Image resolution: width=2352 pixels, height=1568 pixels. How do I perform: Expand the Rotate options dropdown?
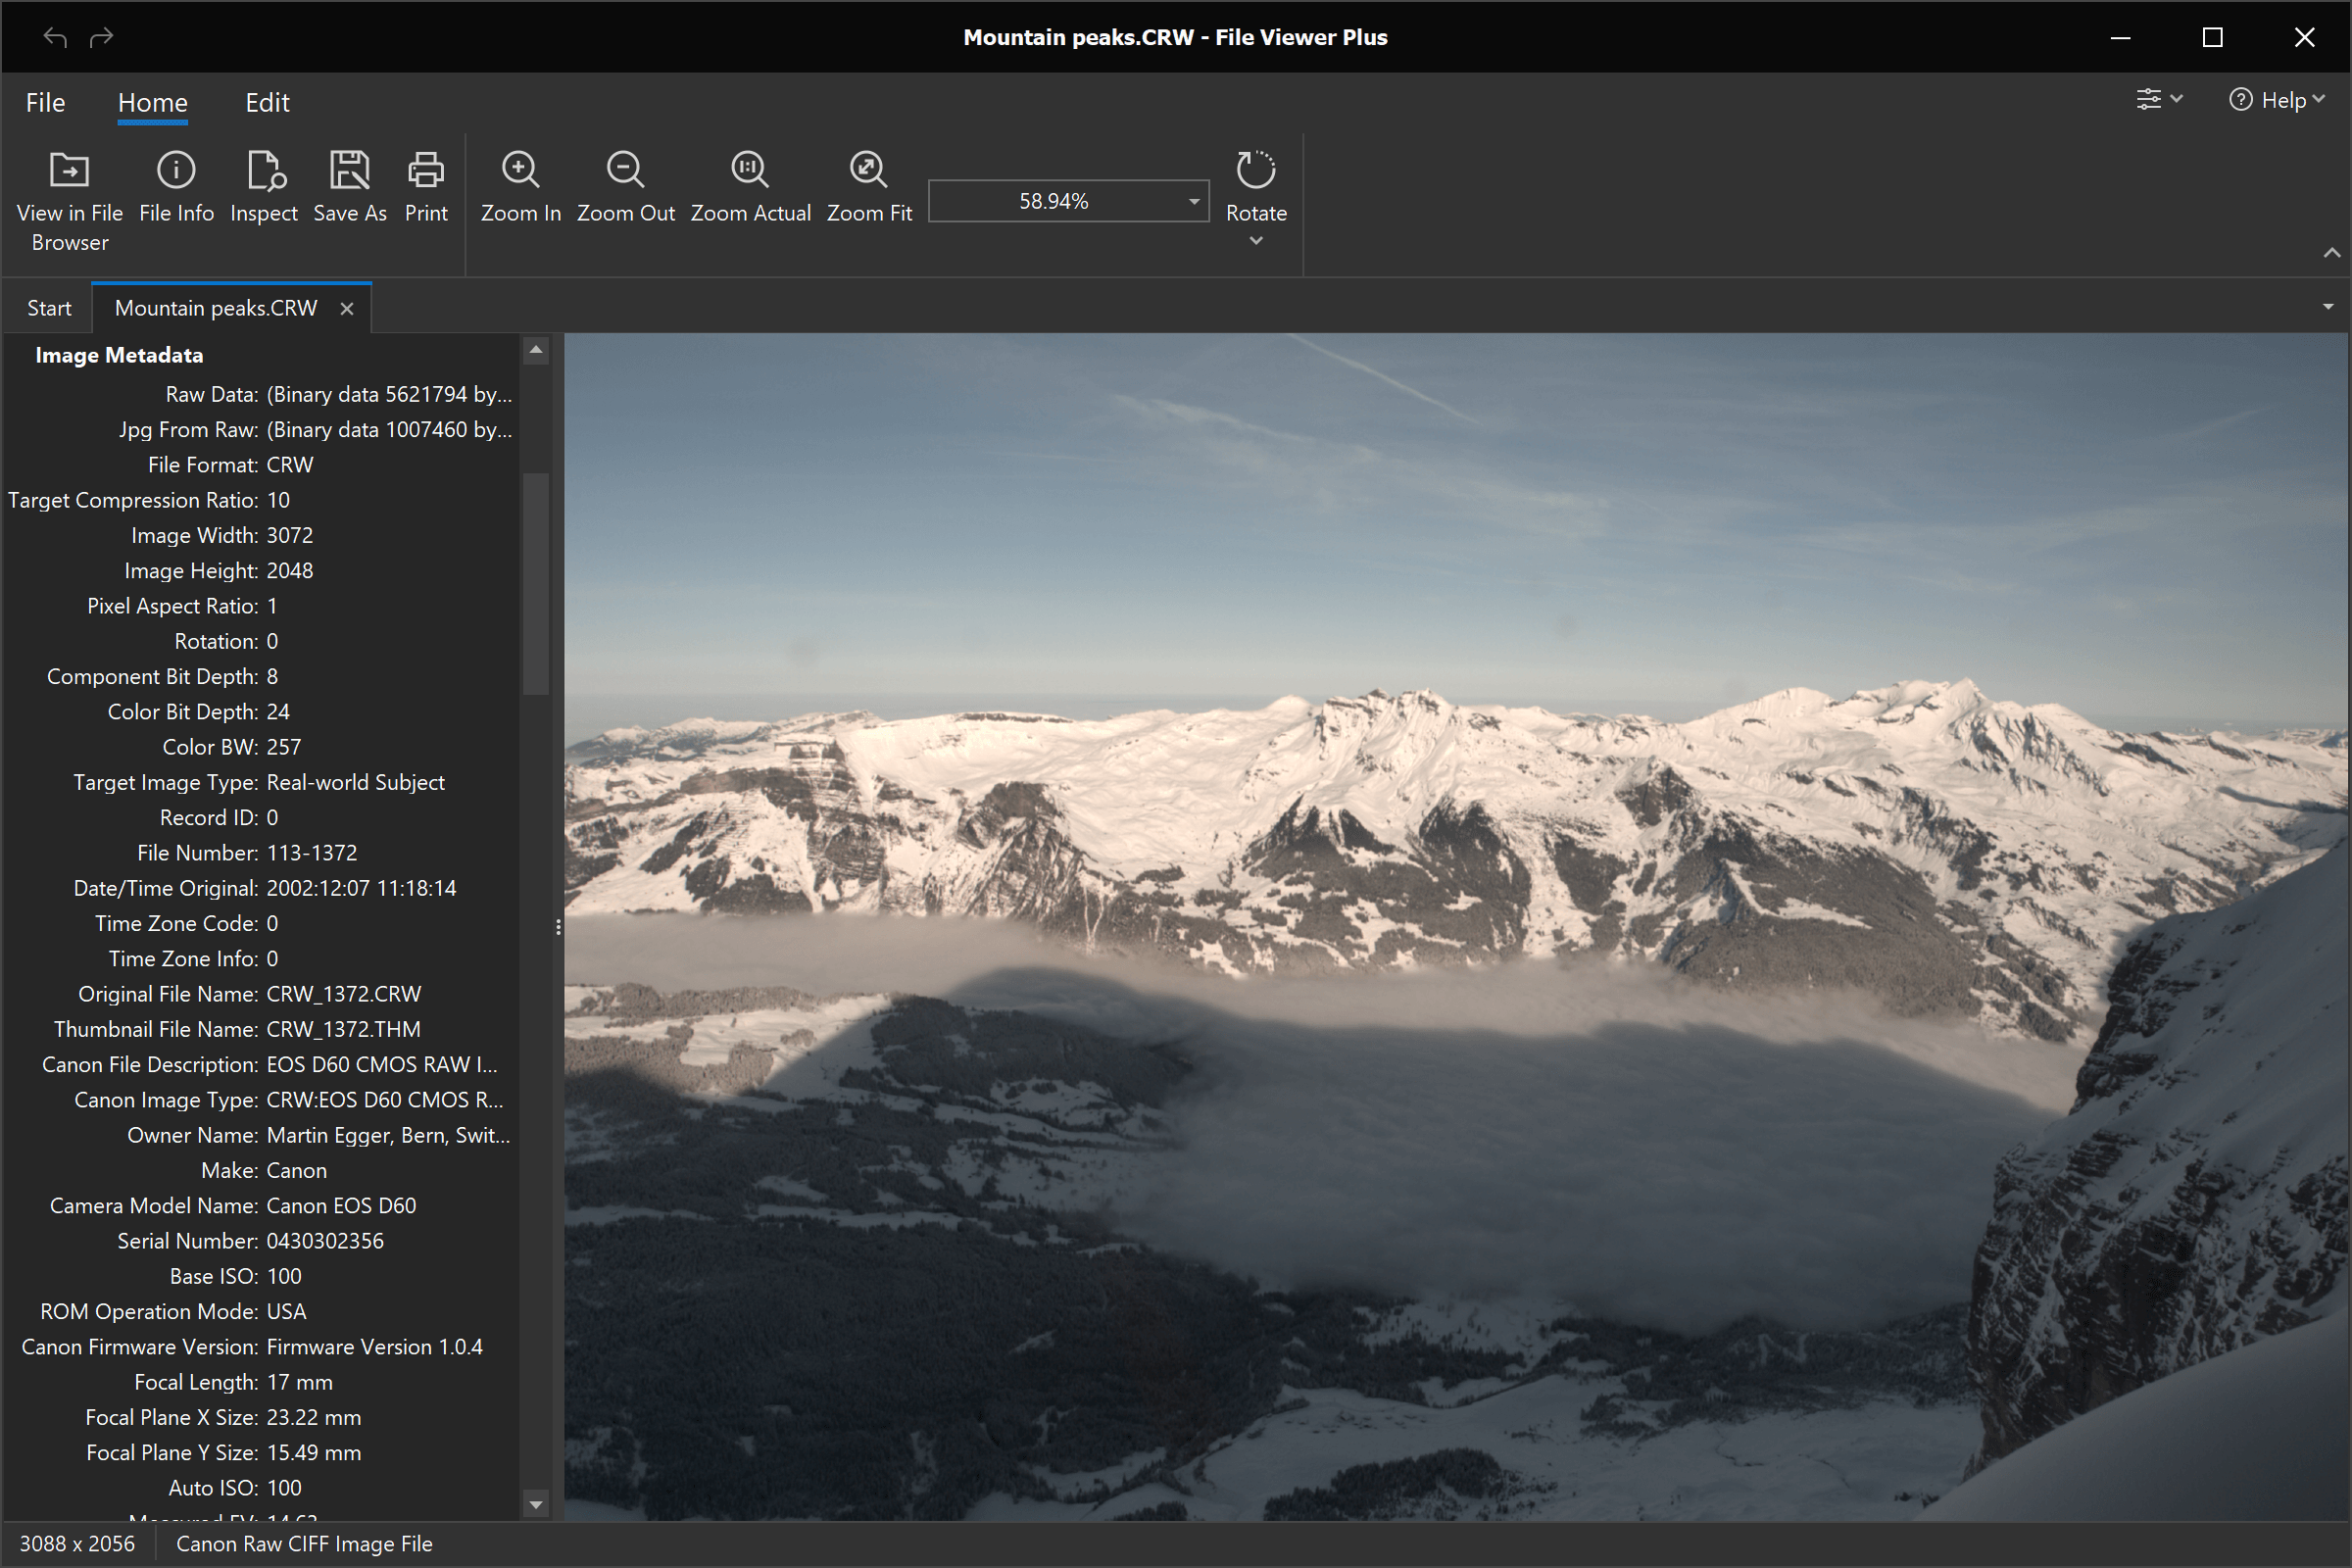[x=1256, y=241]
